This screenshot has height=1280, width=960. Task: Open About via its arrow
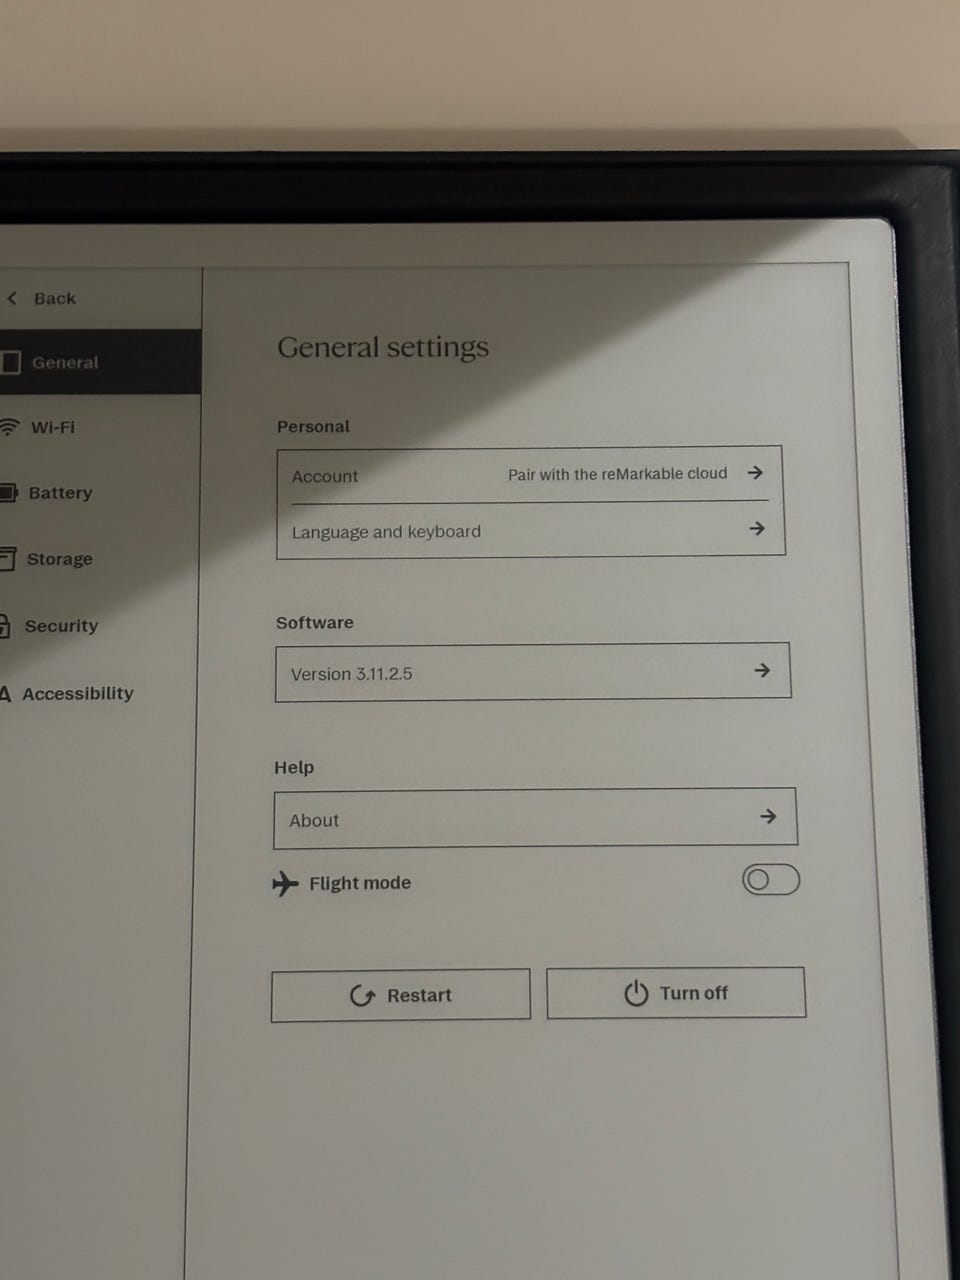pyautogui.click(x=768, y=816)
